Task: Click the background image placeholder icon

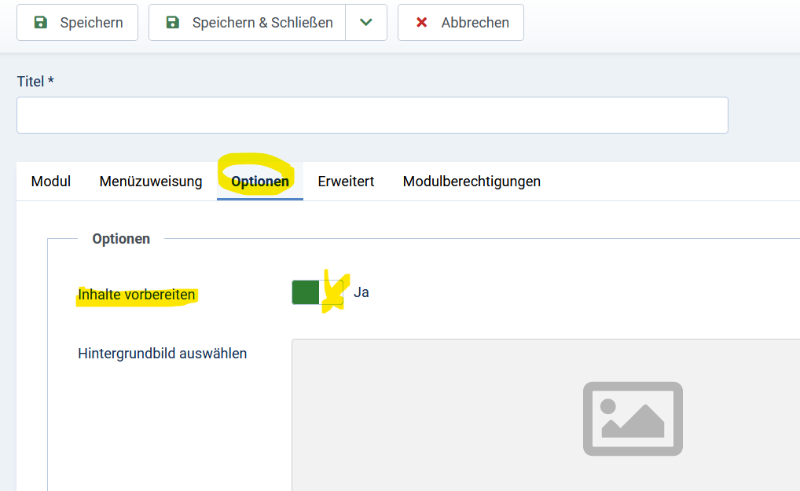Action: click(633, 419)
